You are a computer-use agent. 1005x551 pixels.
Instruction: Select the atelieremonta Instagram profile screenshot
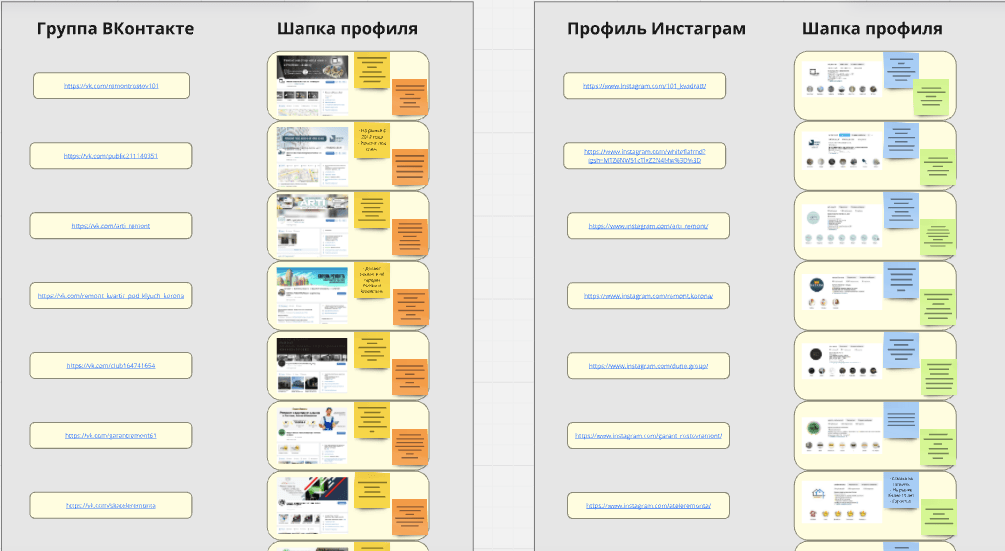pos(842,502)
